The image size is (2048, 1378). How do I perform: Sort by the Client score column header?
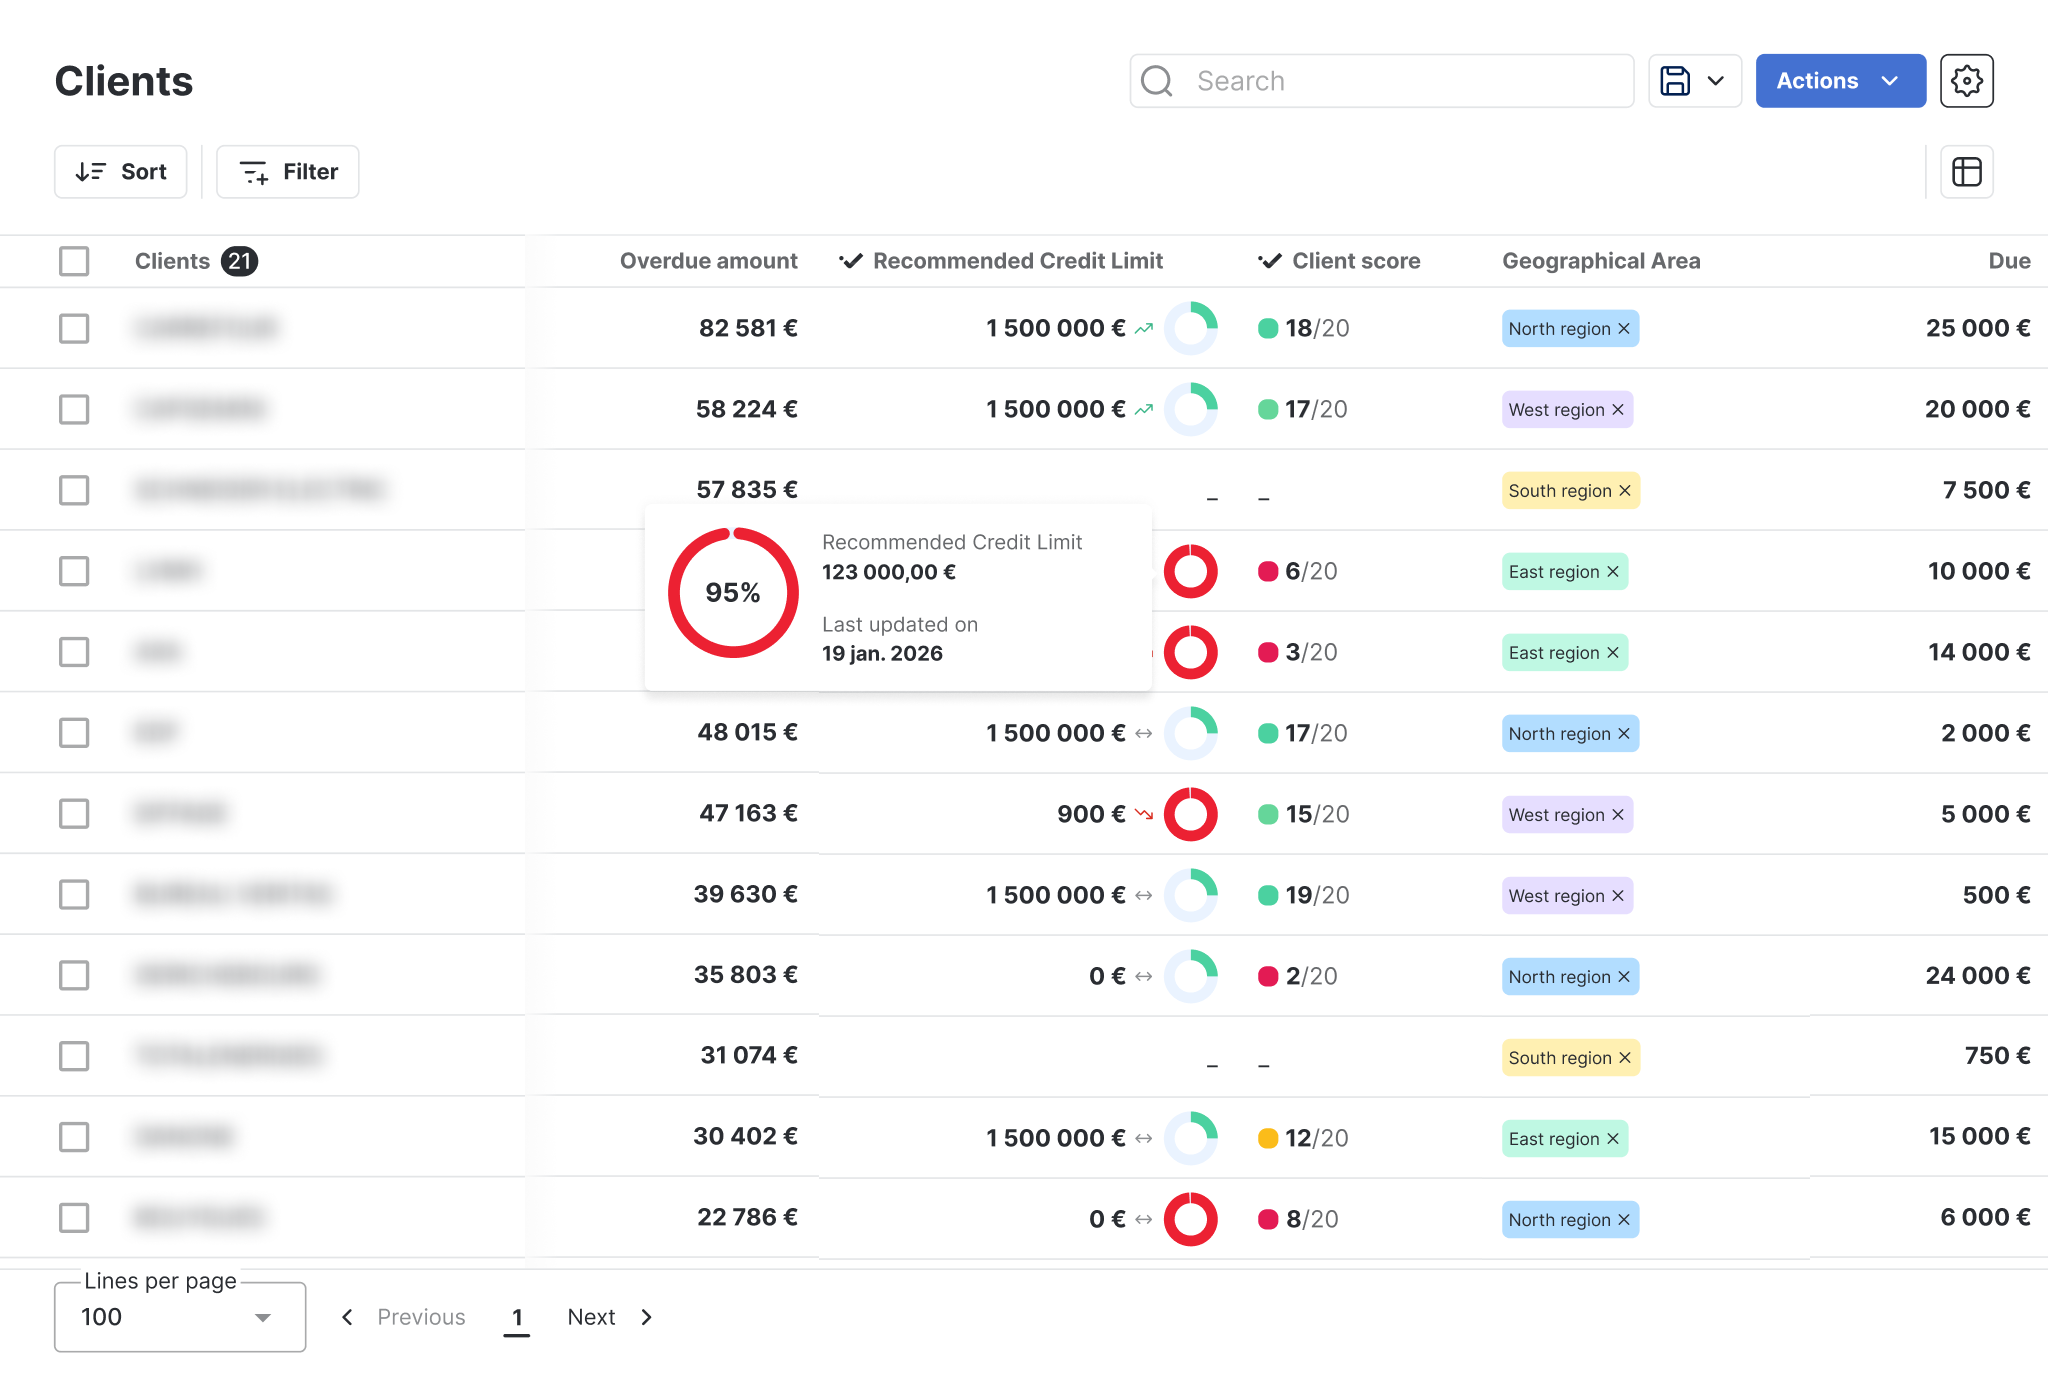coord(1355,261)
